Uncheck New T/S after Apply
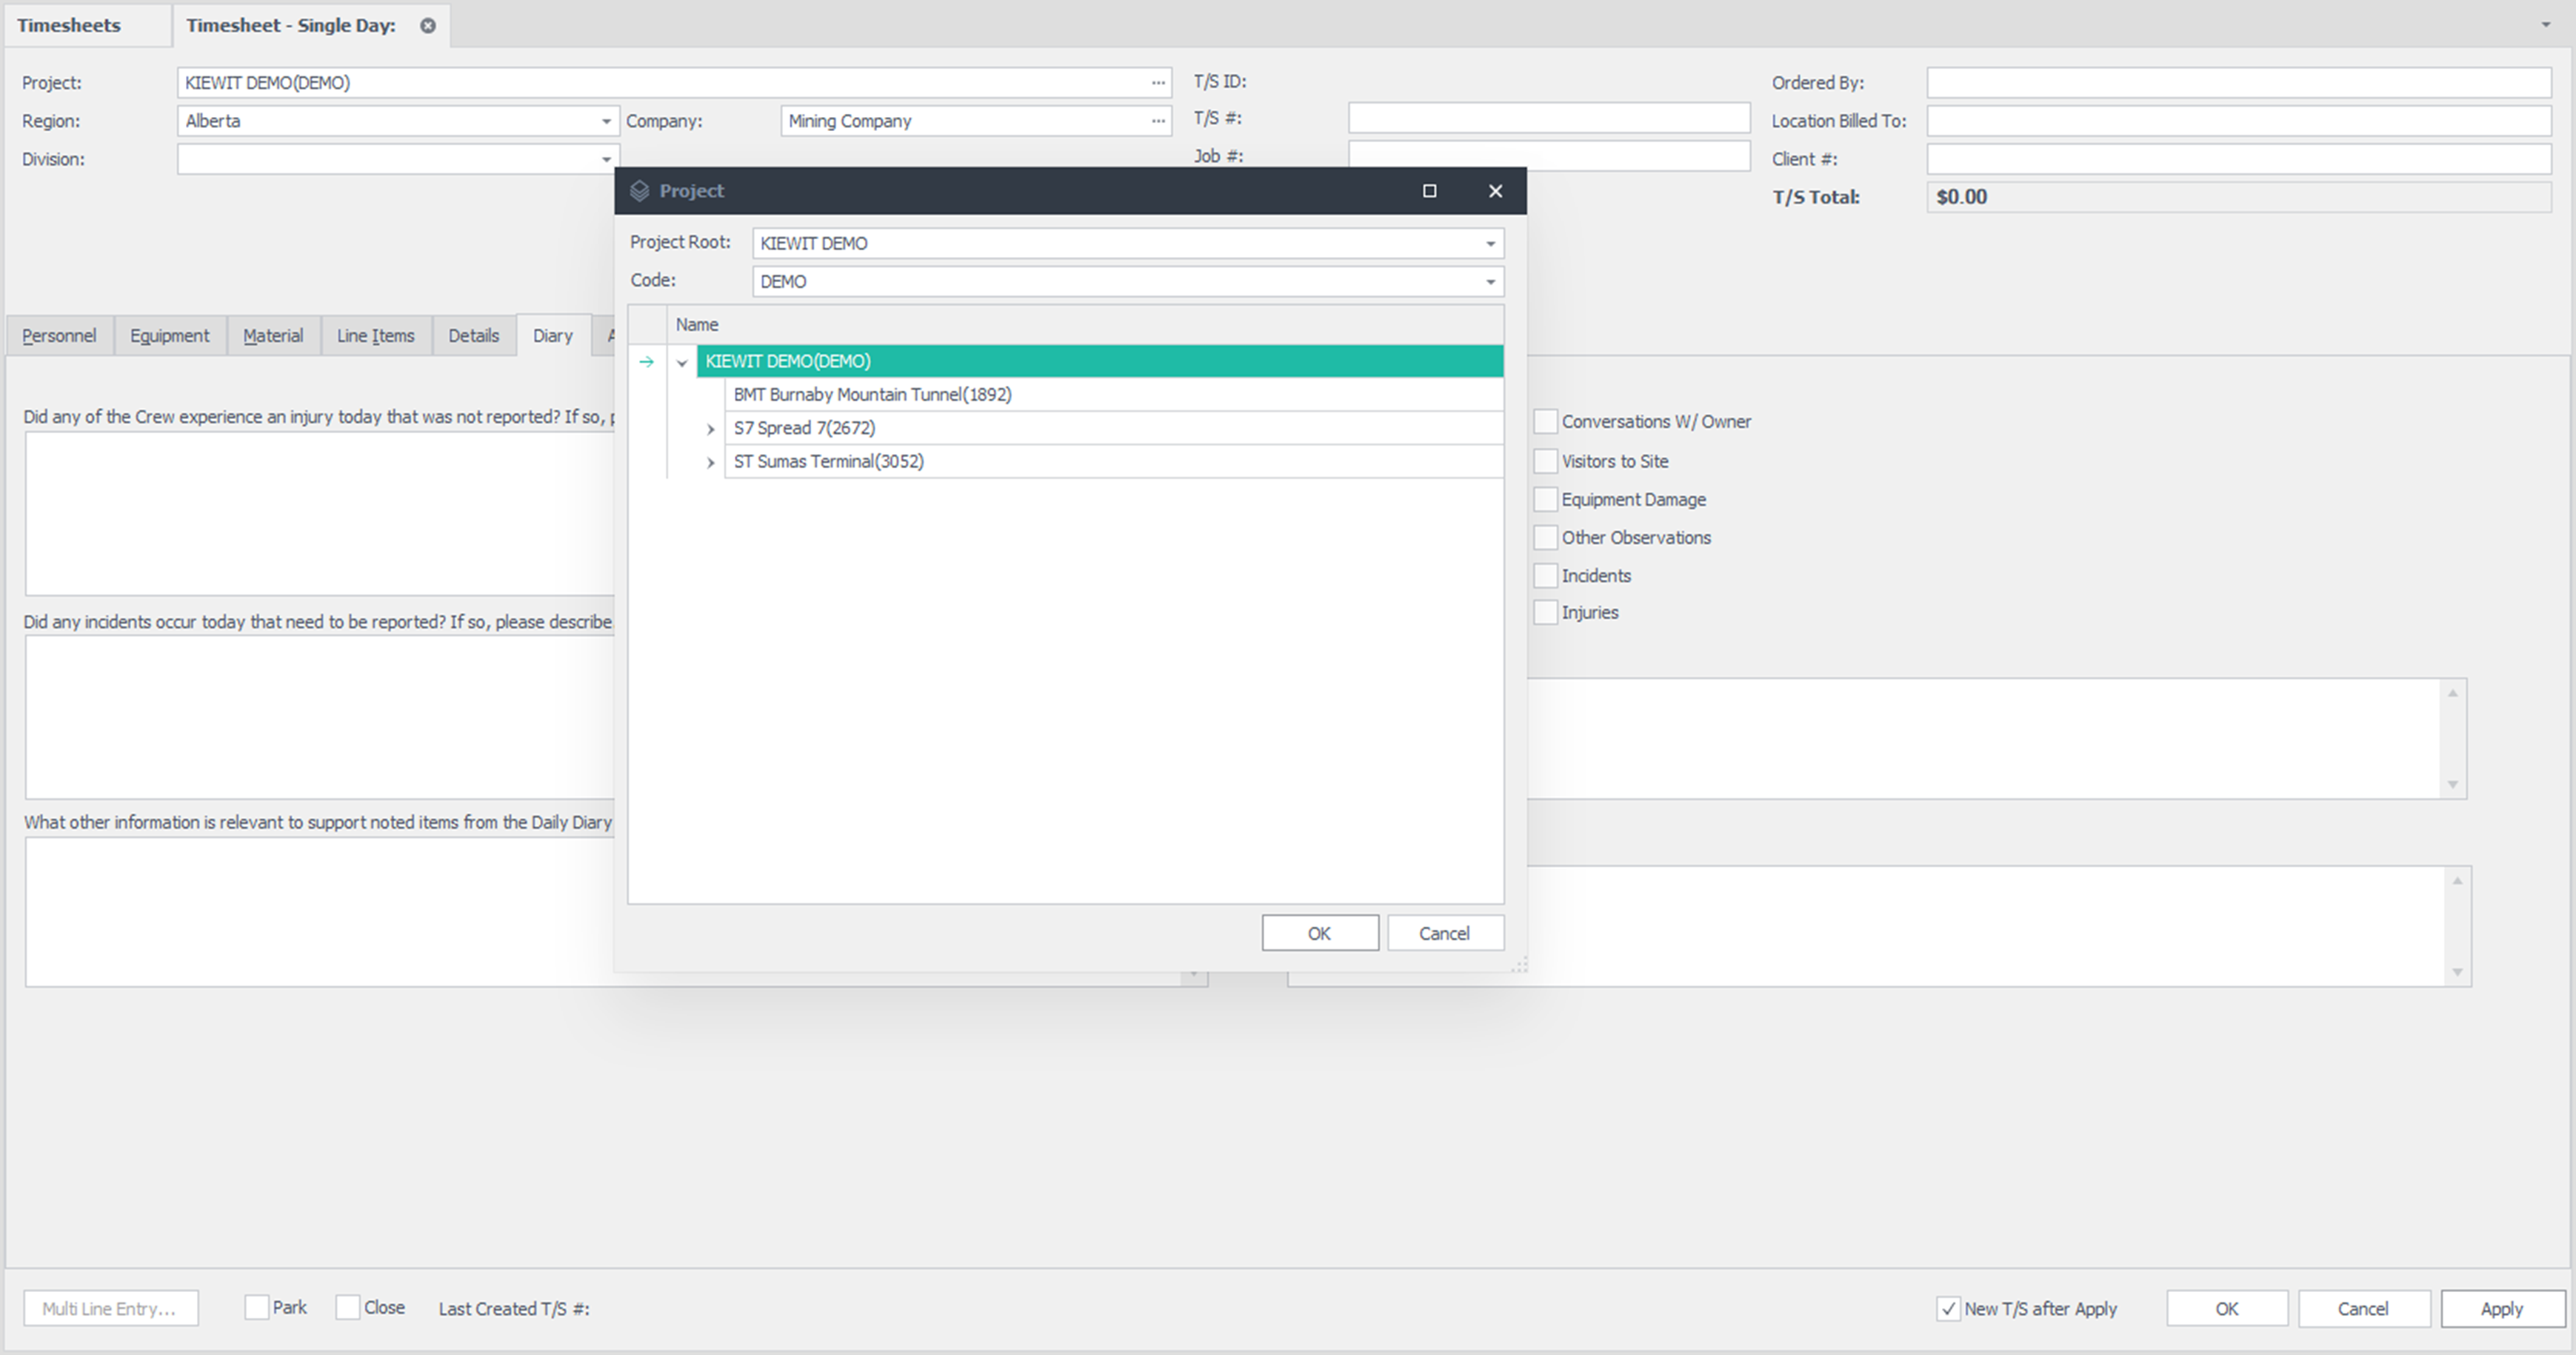This screenshot has height=1355, width=2576. click(x=1948, y=1309)
